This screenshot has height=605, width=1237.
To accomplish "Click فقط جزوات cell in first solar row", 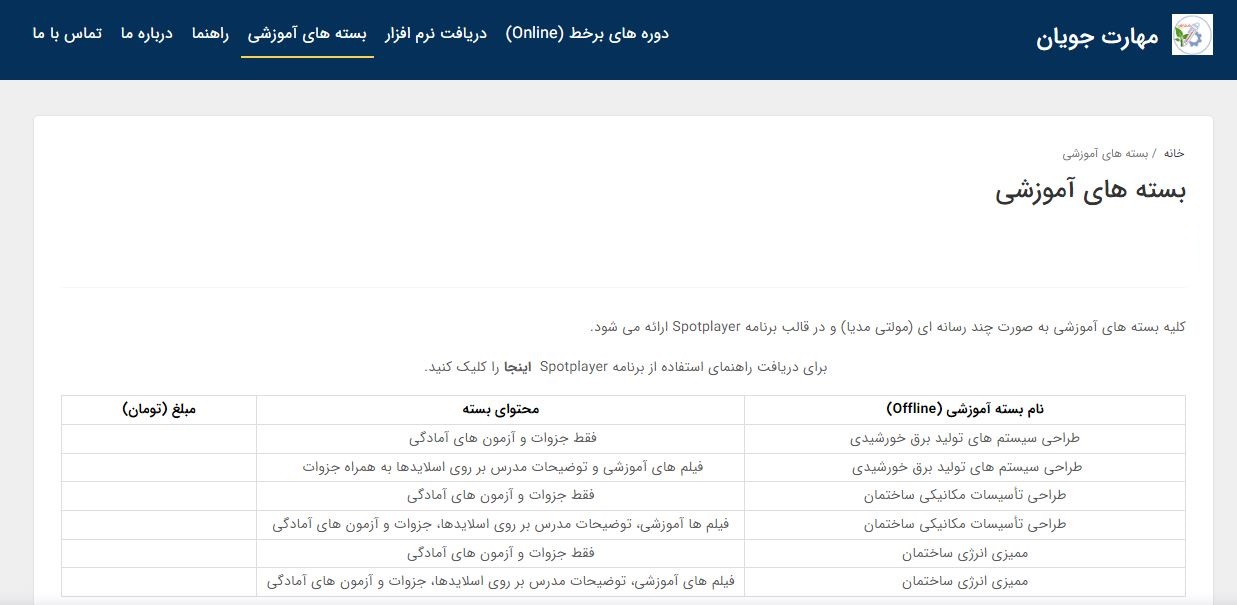I will [500, 438].
